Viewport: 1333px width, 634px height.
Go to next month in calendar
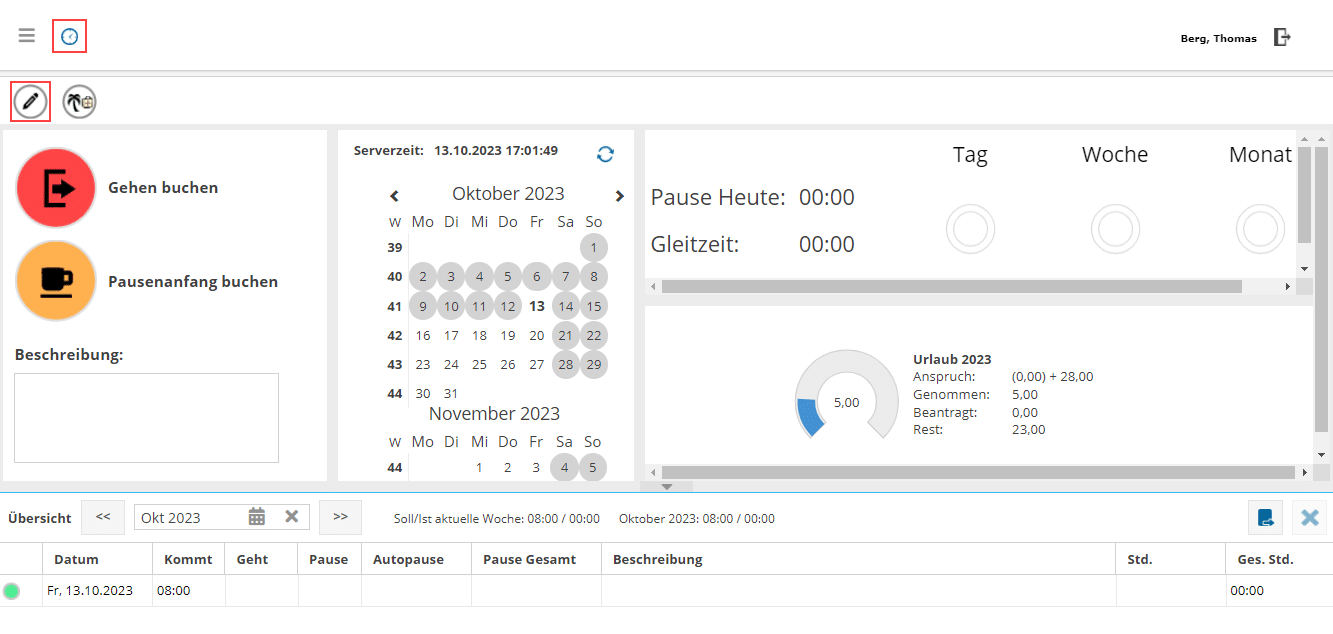tap(619, 196)
